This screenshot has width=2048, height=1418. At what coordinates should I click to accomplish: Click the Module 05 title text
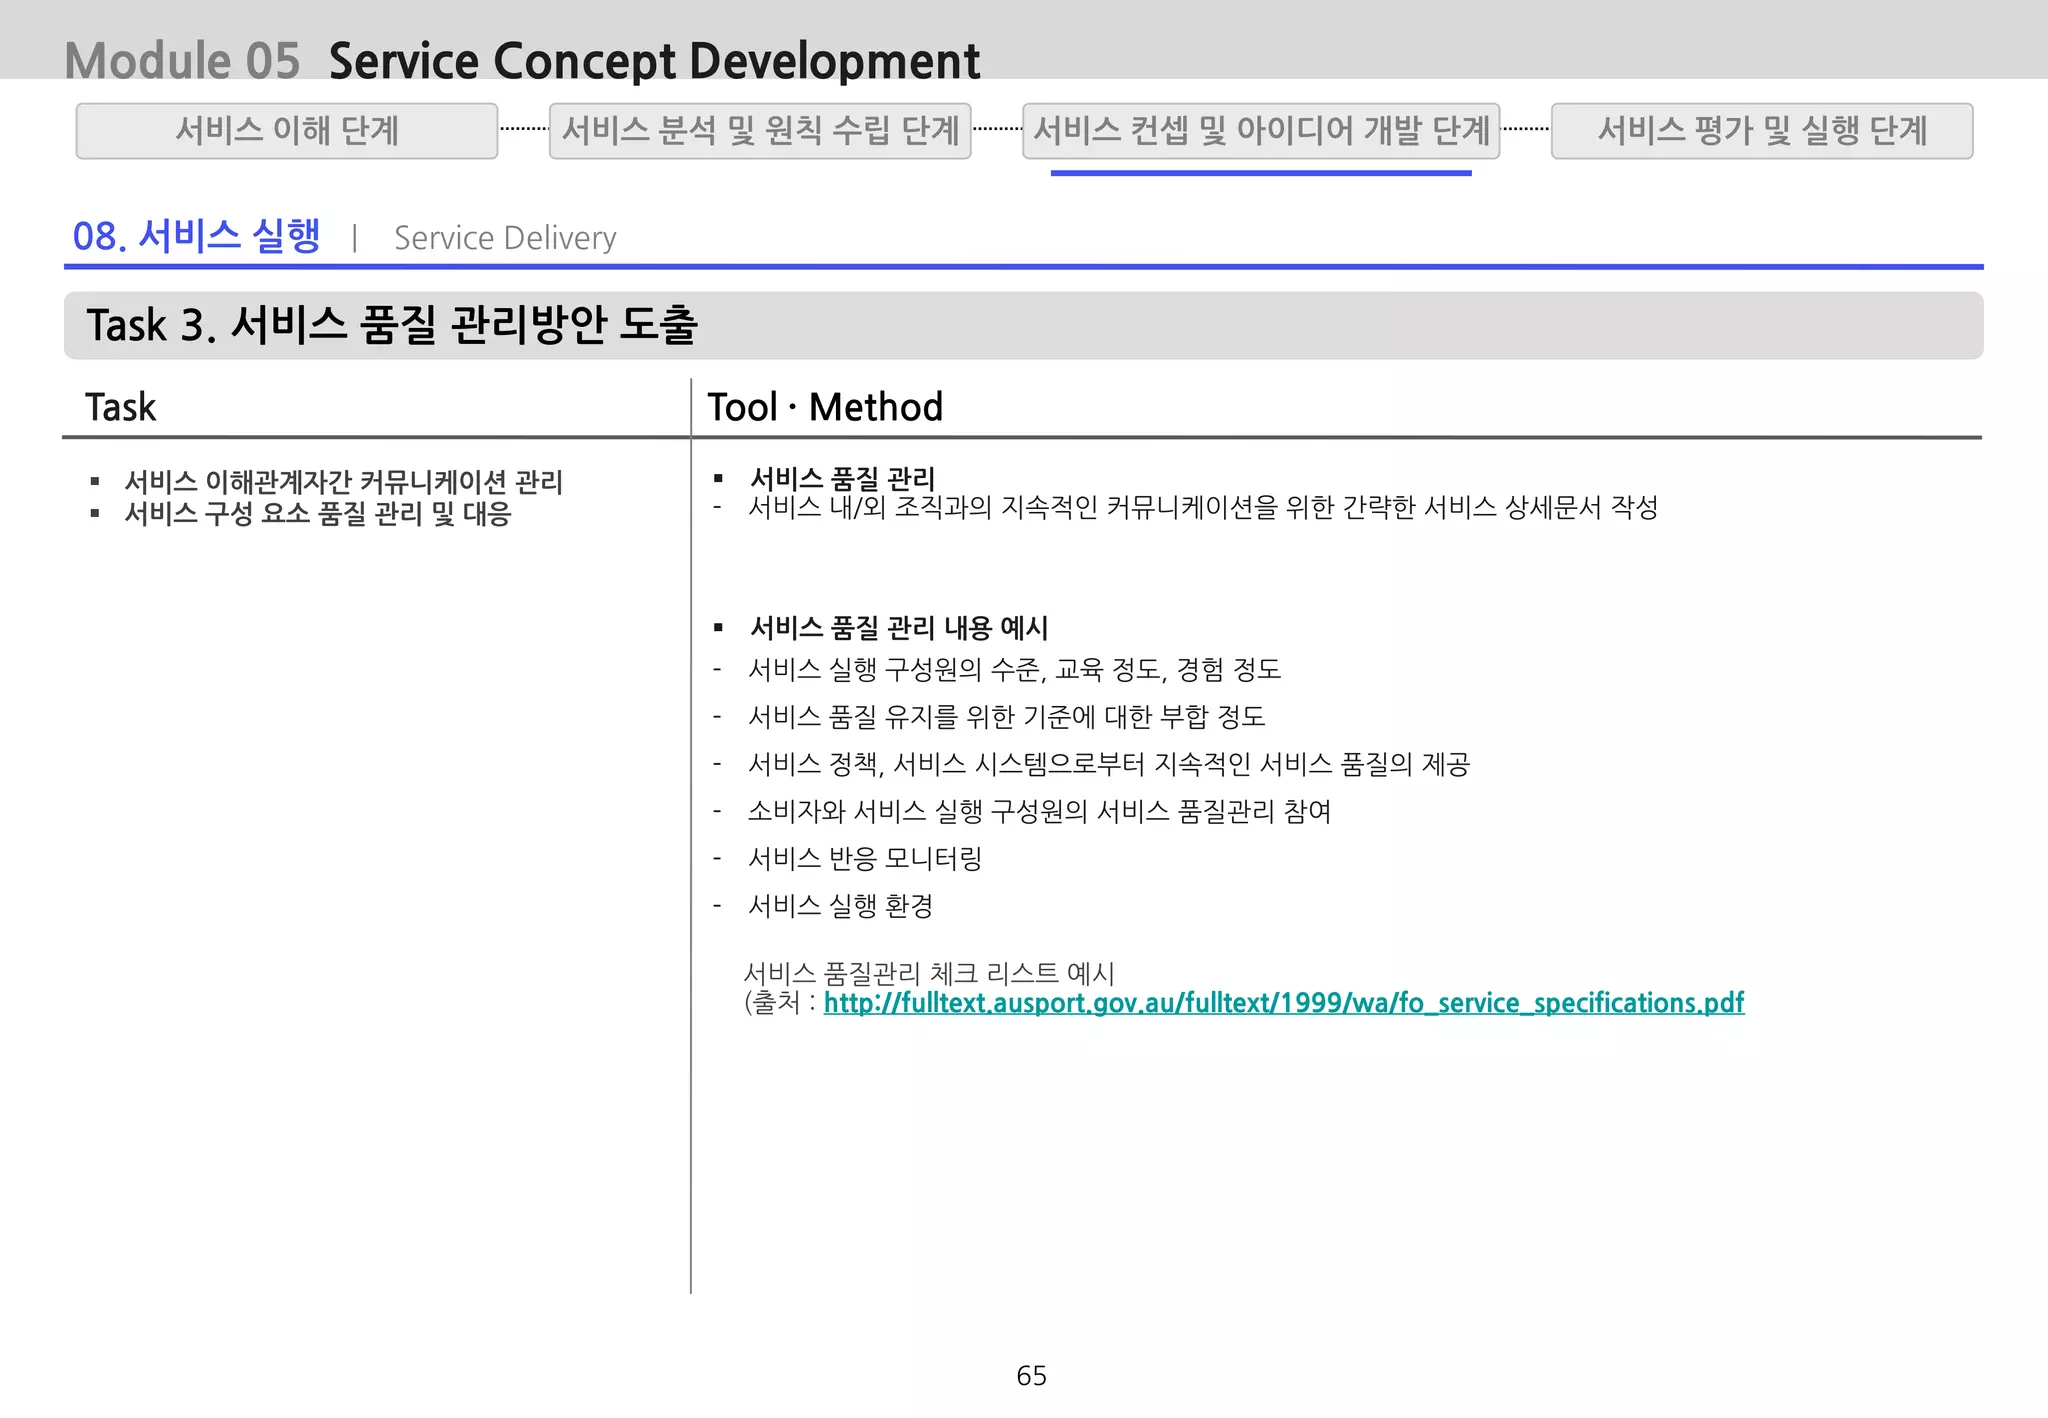click(183, 60)
